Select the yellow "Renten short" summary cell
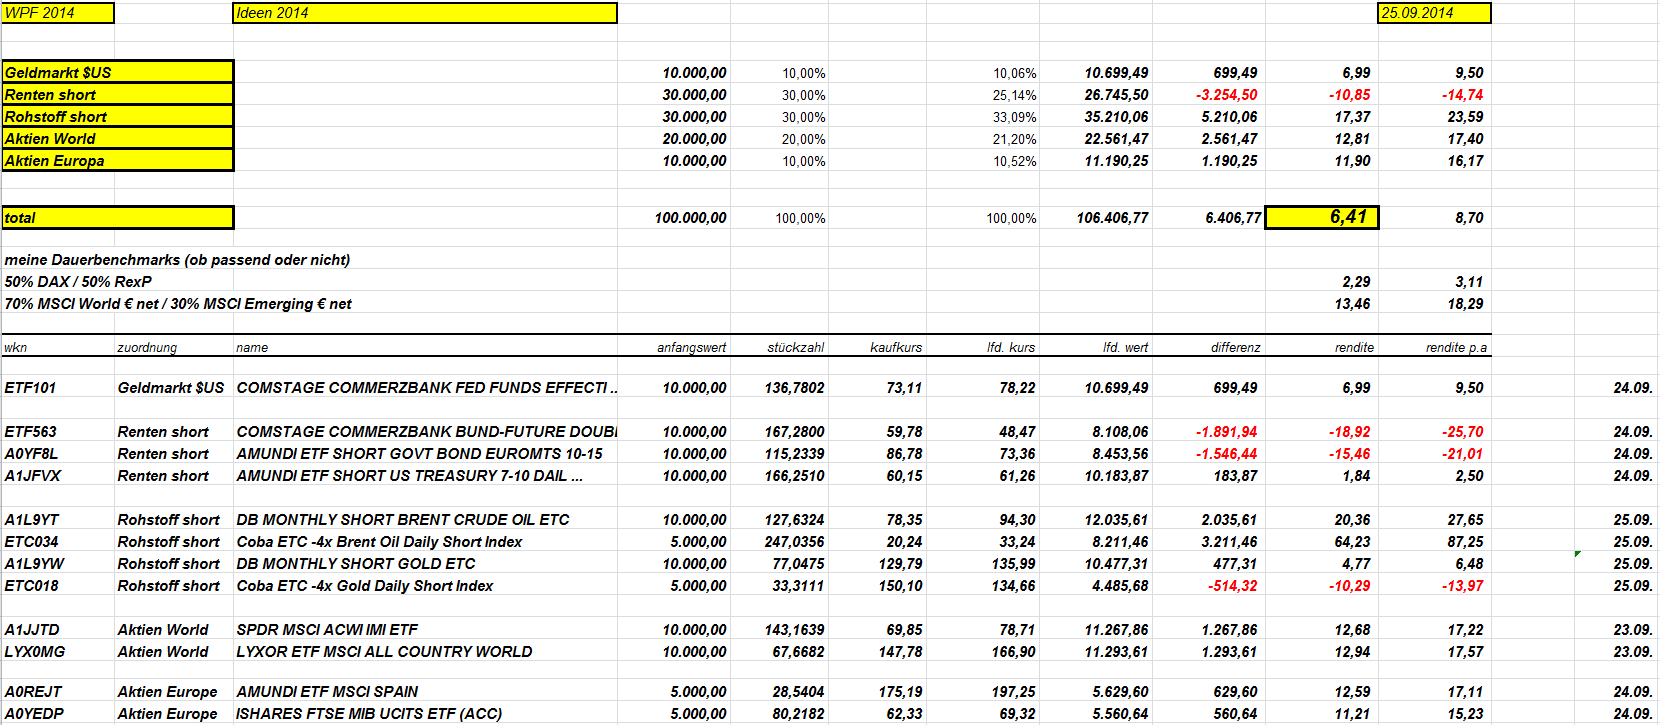This screenshot has width=1660, height=725. click(117, 94)
